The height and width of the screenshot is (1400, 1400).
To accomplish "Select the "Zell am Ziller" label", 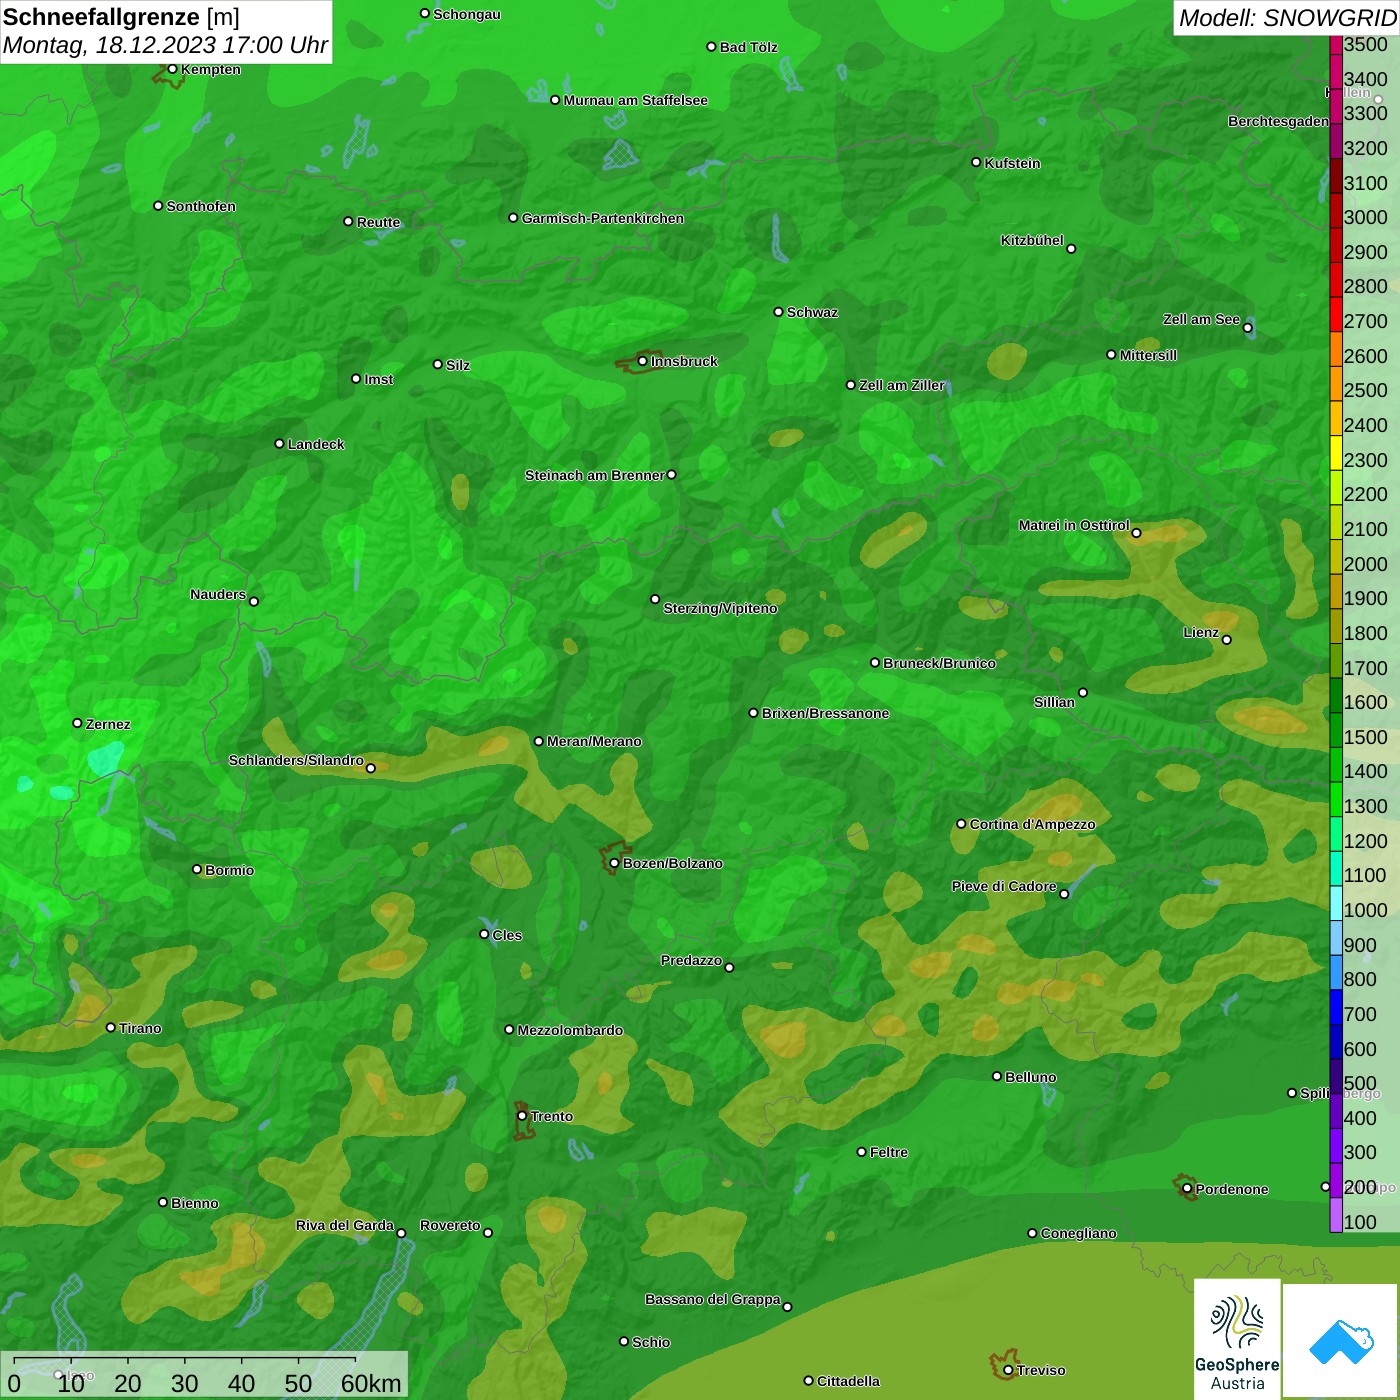I will pos(902,385).
